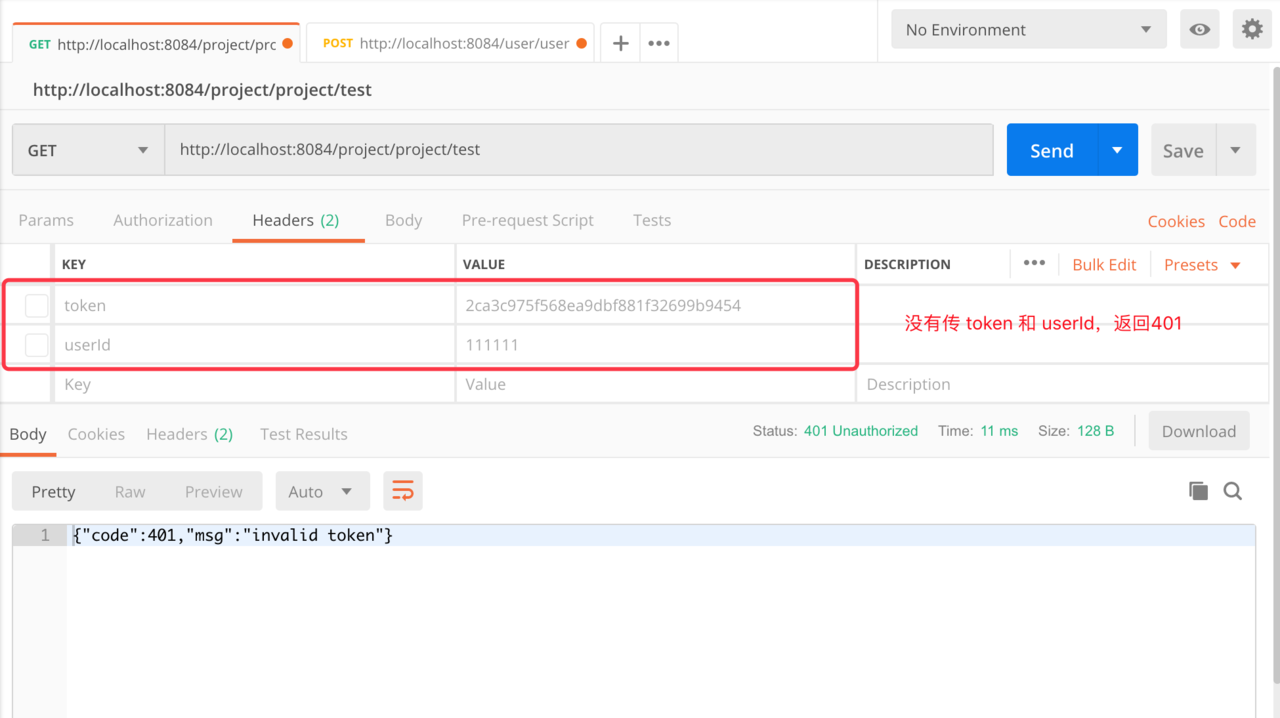Click the 128 B response size text
Image resolution: width=1280 pixels, height=718 pixels.
tap(1095, 431)
